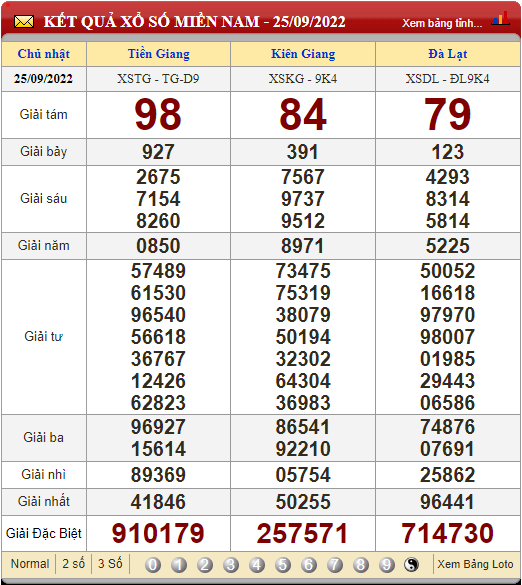Click the Giải Đặc Biệt row label

point(44,534)
